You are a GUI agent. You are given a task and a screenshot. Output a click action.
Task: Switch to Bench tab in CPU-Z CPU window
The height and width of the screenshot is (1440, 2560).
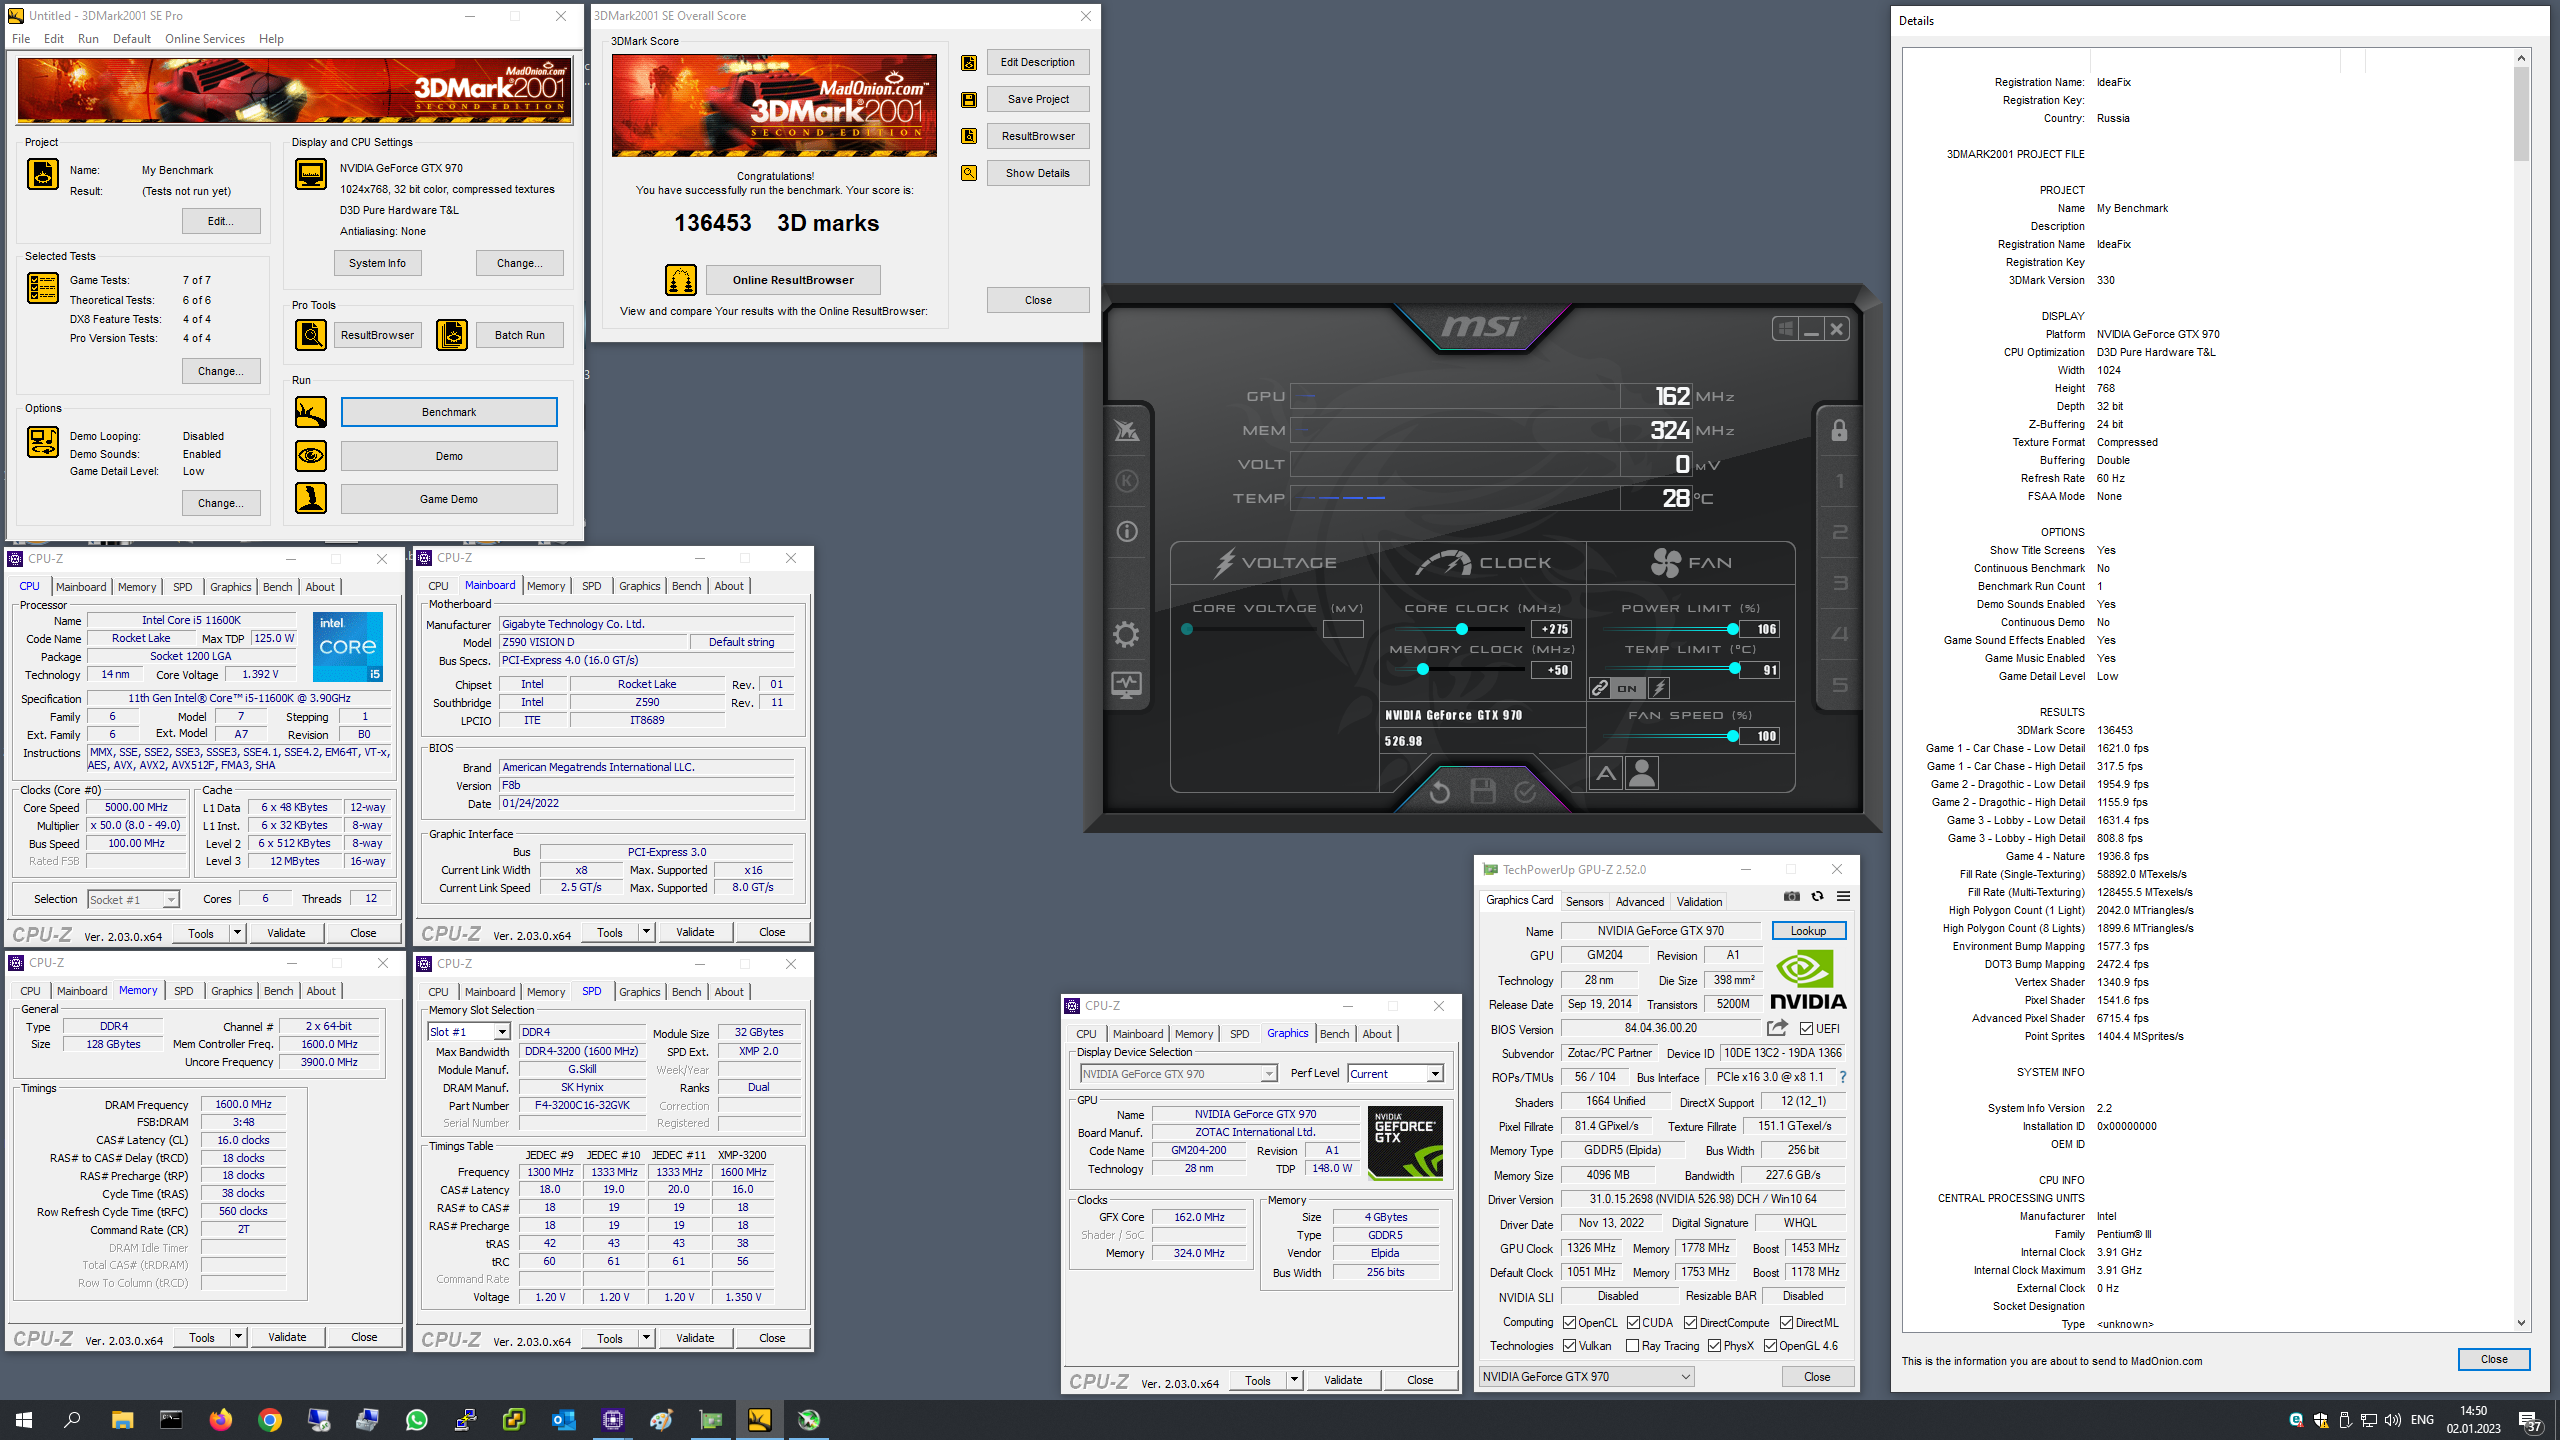pyautogui.click(x=277, y=587)
